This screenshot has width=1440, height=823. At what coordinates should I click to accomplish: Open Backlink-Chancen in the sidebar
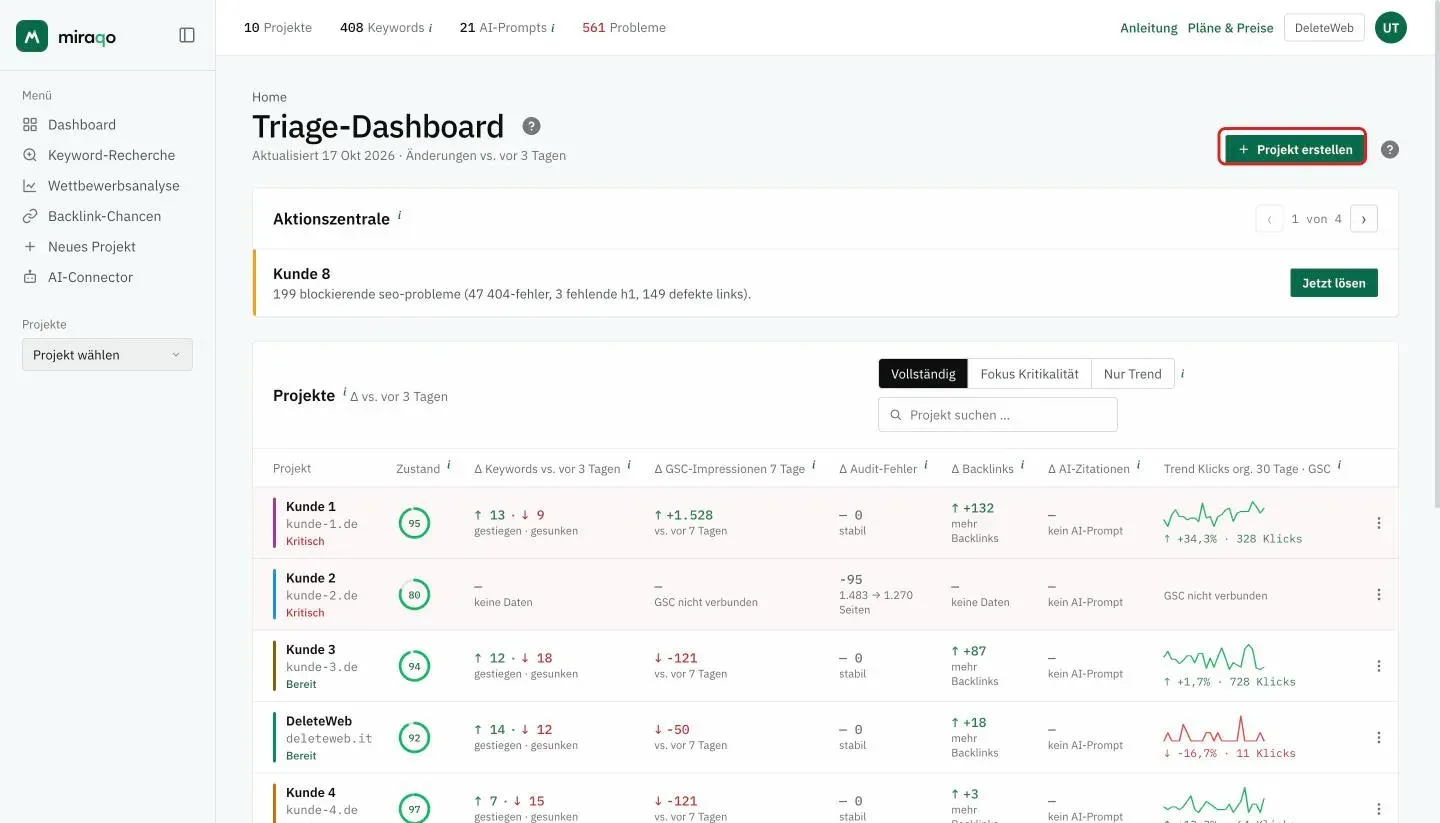click(x=107, y=216)
